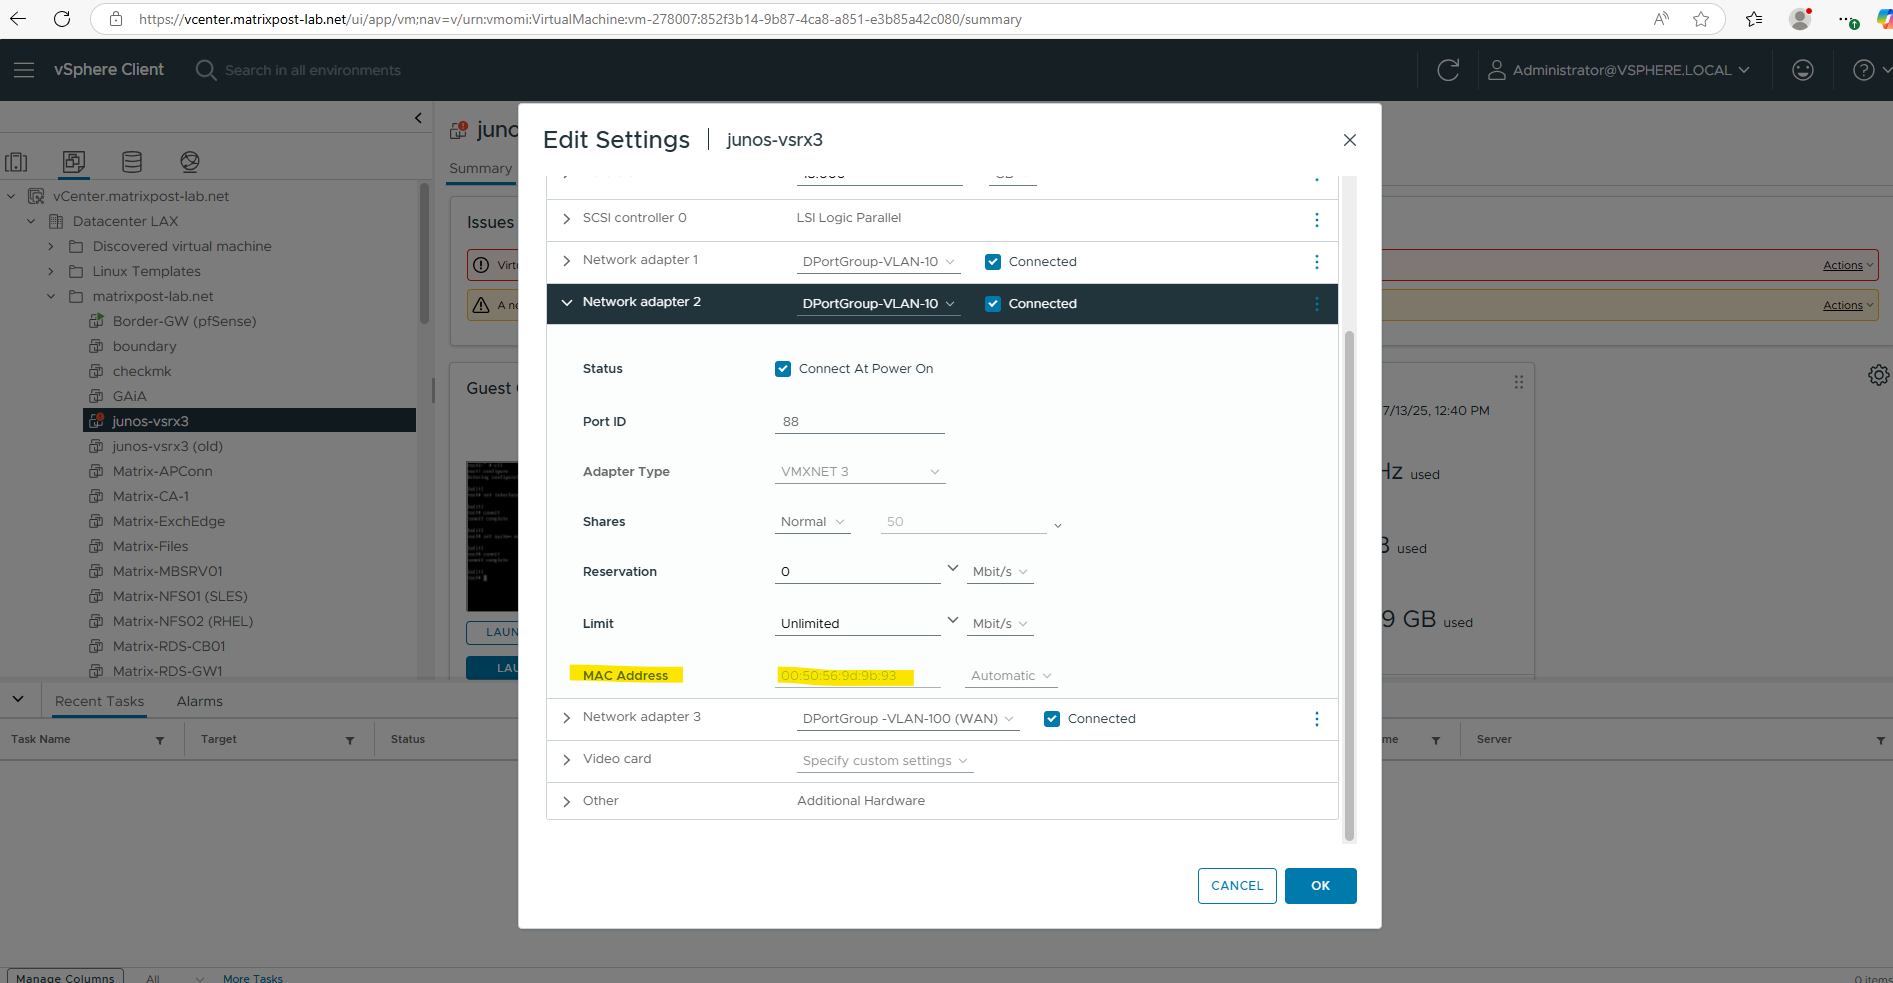Click the Reservation value field
1893x983 pixels.
(x=858, y=572)
